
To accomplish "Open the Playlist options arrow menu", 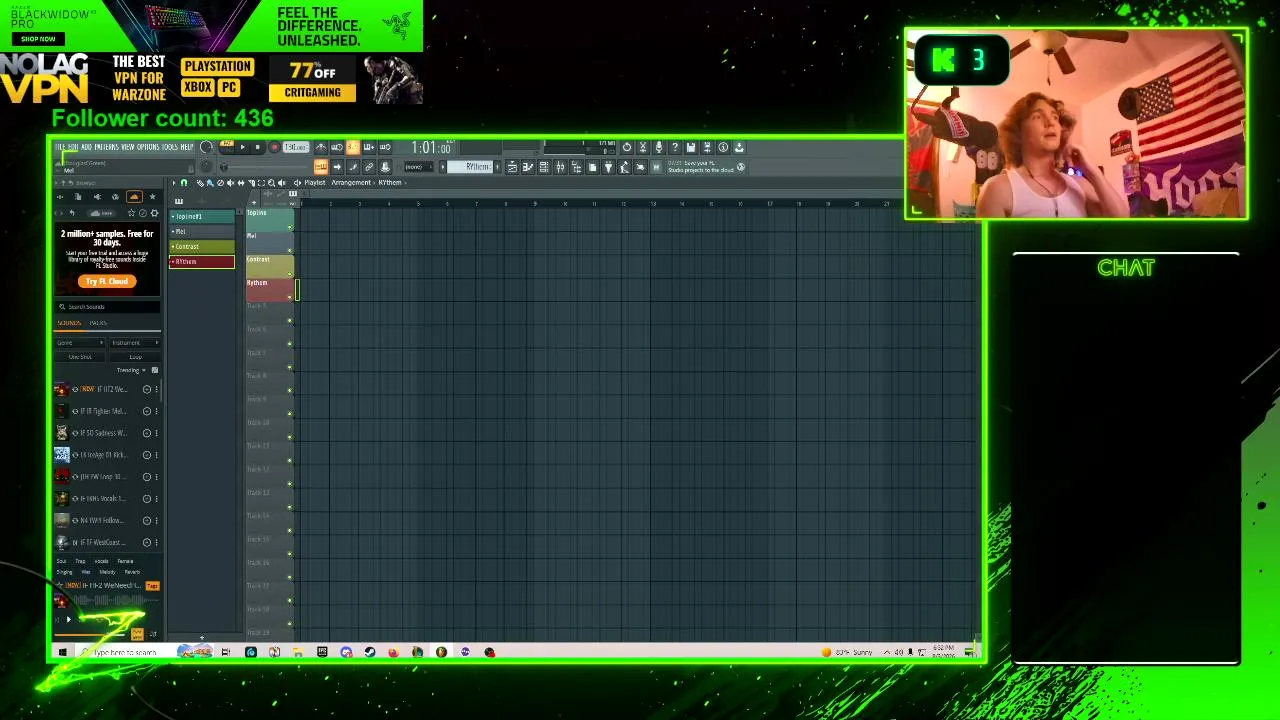I will (173, 183).
